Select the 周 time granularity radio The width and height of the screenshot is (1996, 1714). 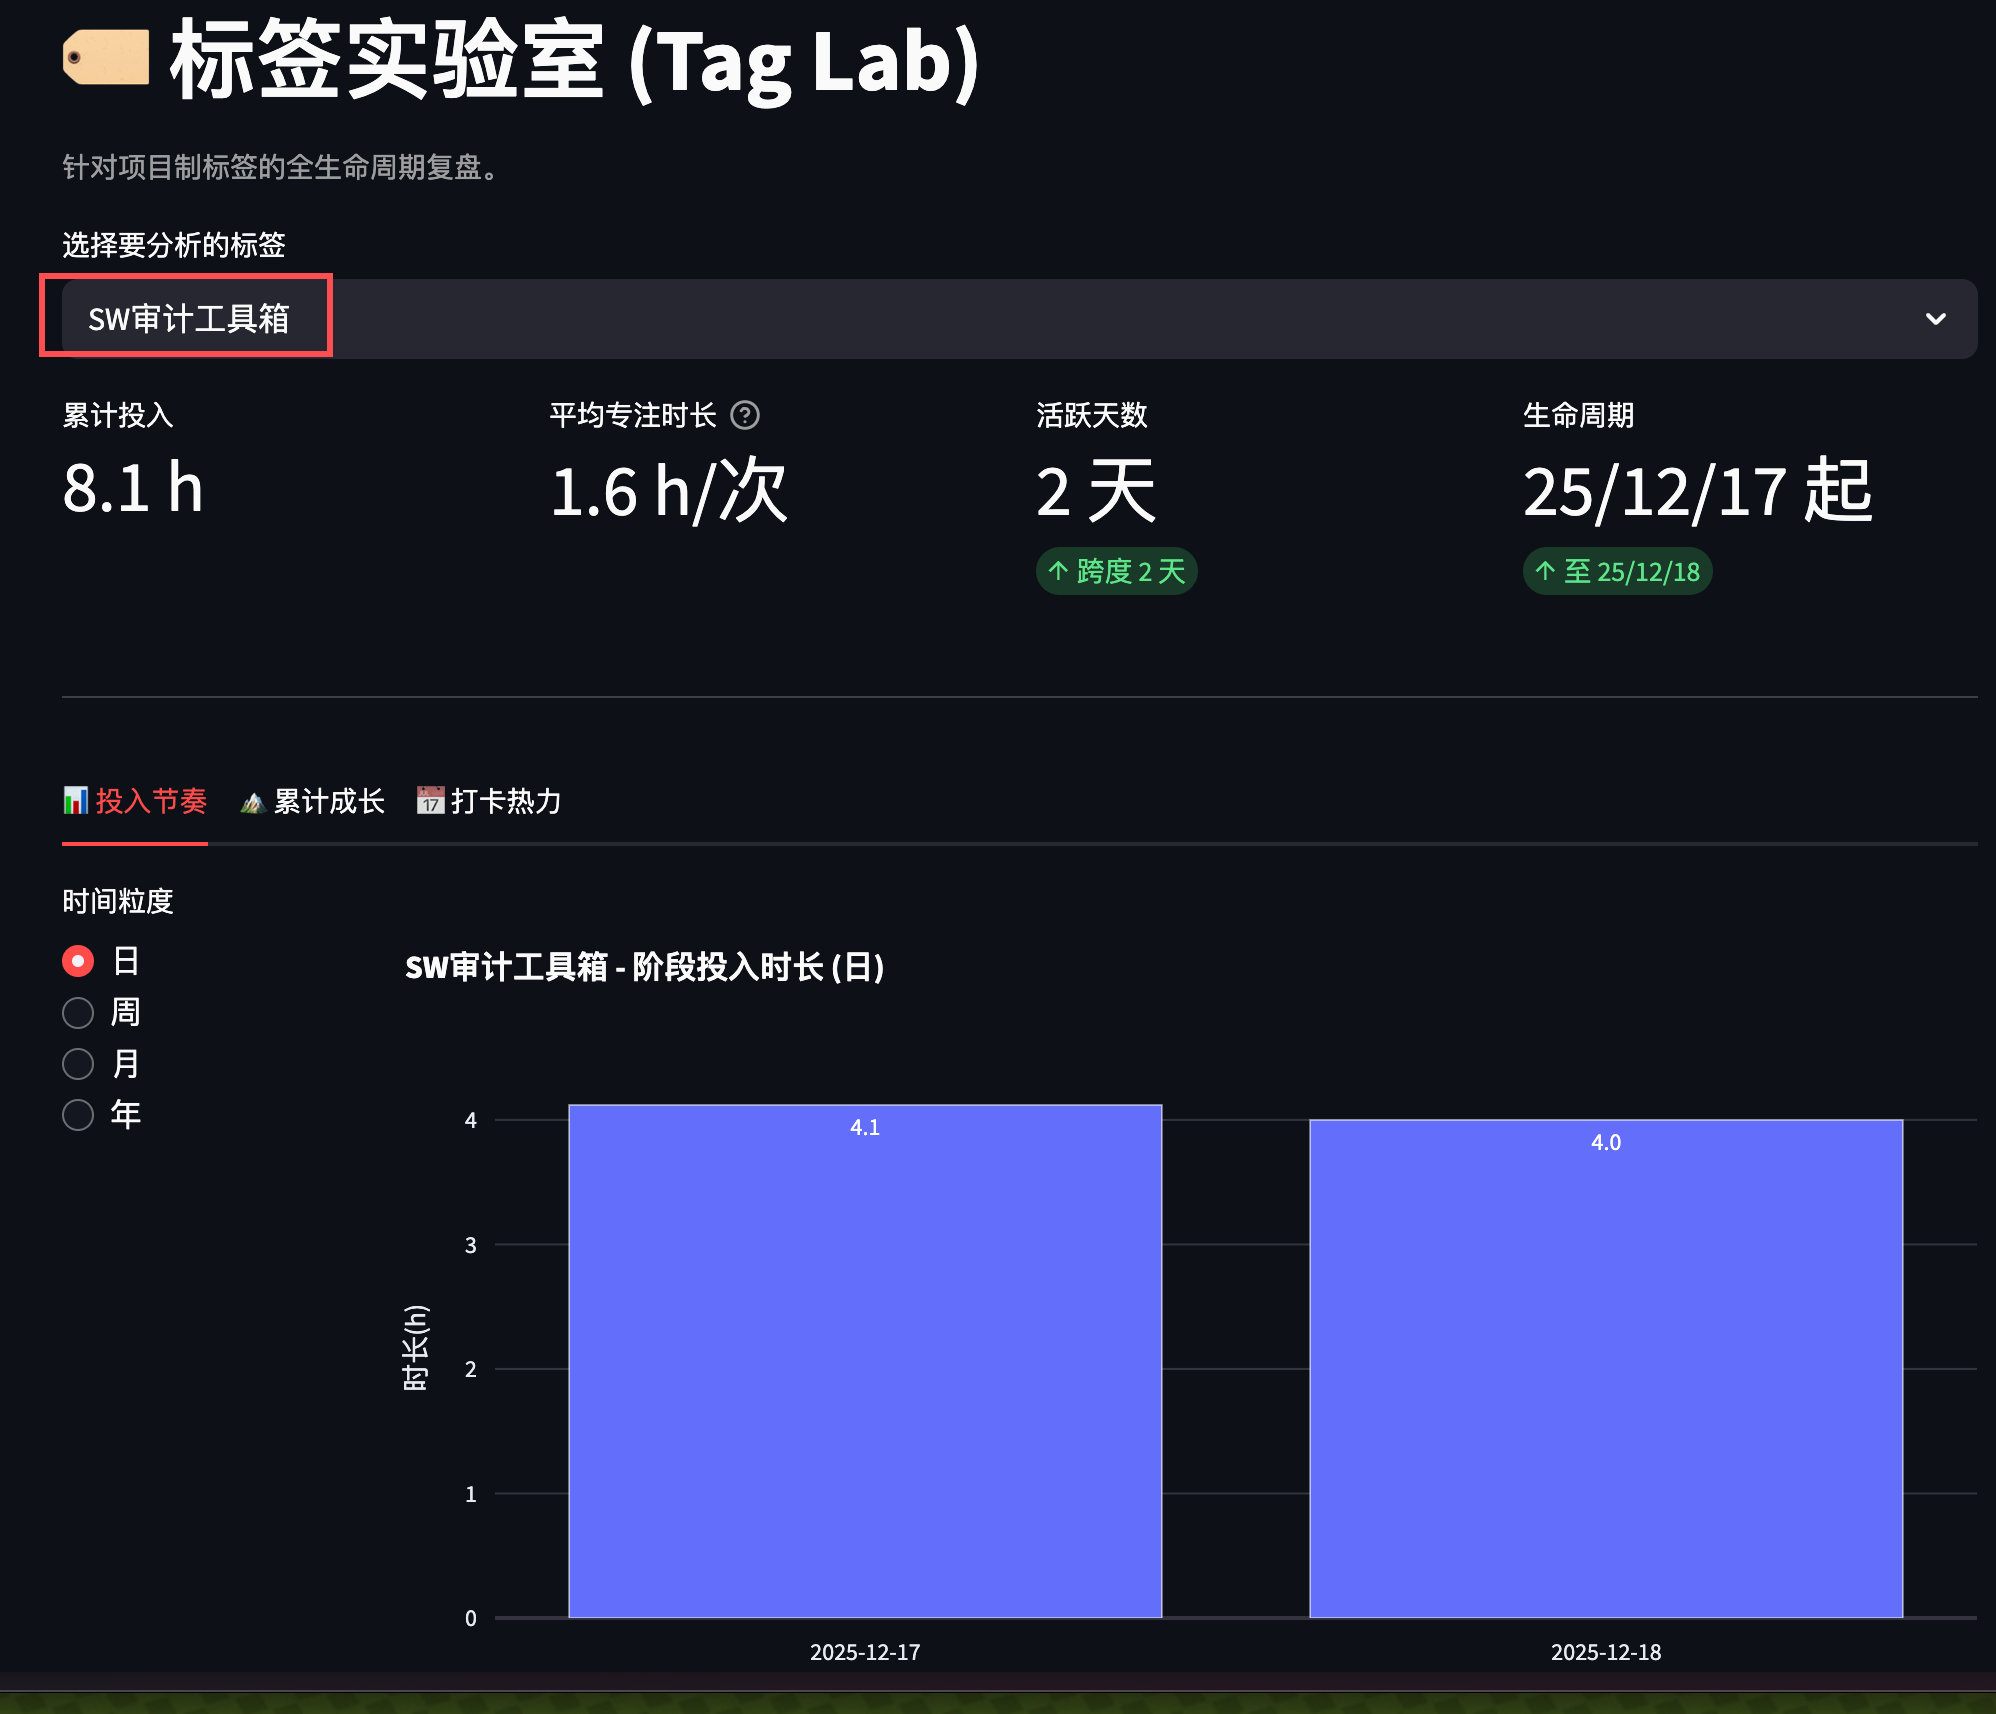(78, 1013)
